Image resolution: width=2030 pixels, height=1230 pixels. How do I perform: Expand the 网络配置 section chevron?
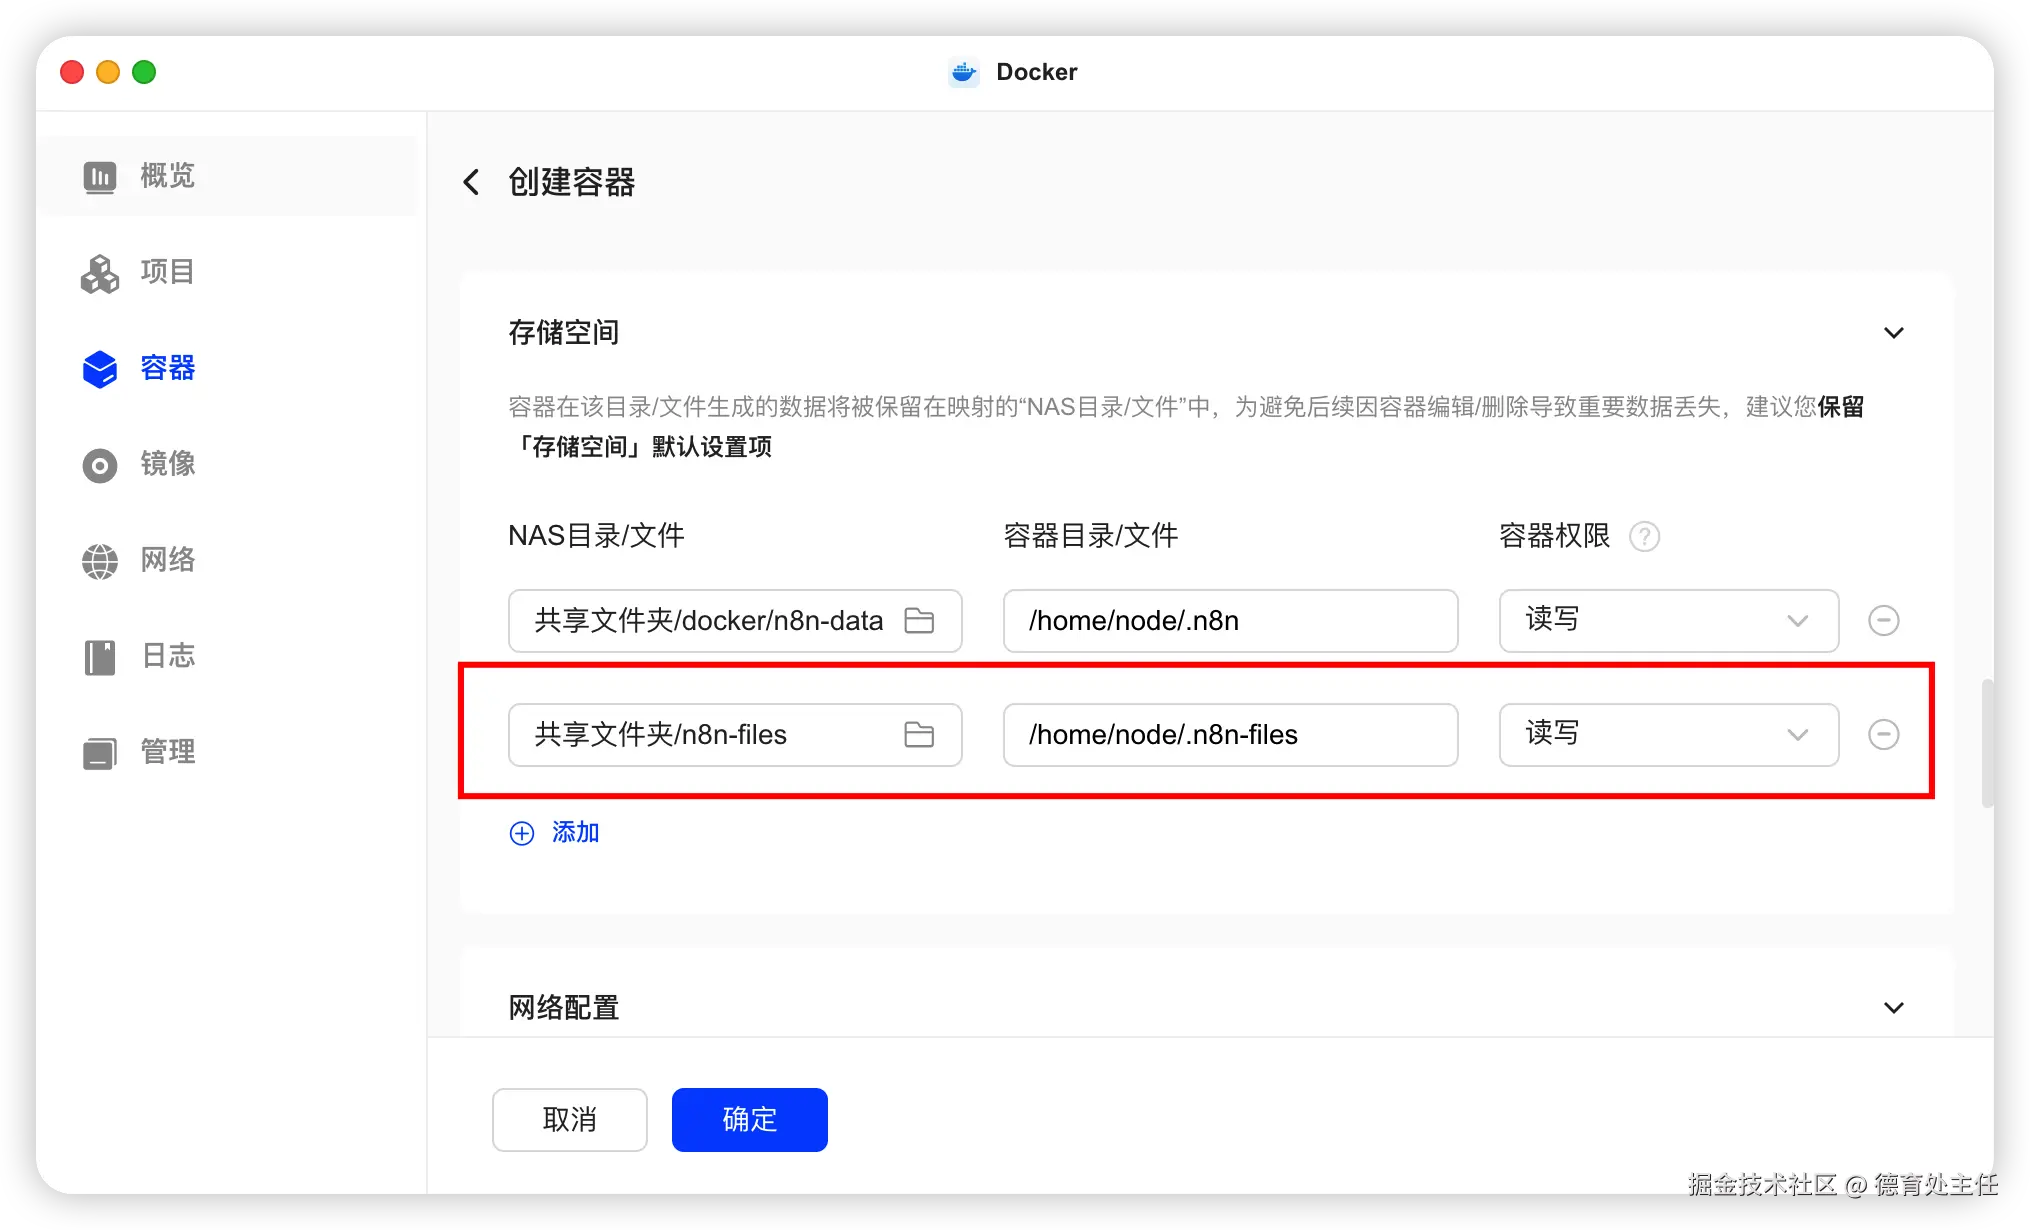click(x=1893, y=1008)
